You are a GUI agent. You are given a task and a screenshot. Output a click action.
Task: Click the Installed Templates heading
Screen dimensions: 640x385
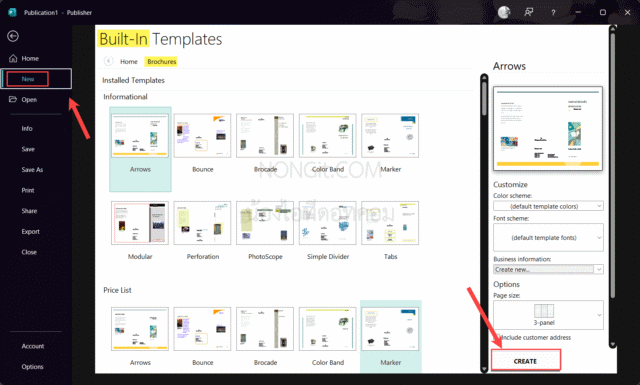coord(133,80)
